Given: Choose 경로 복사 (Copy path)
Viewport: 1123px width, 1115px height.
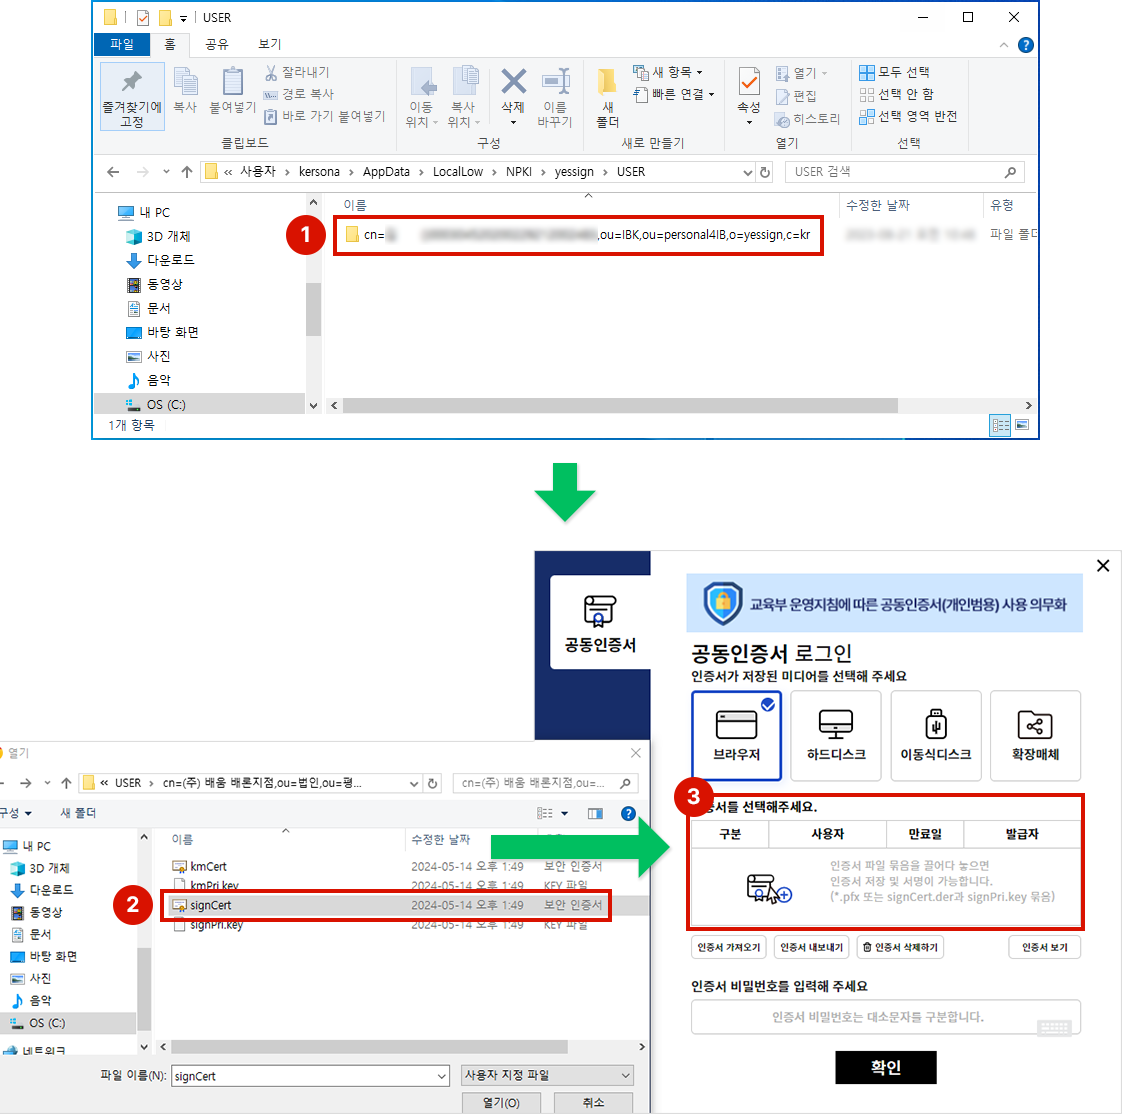Looking at the screenshot, I should pos(299,94).
